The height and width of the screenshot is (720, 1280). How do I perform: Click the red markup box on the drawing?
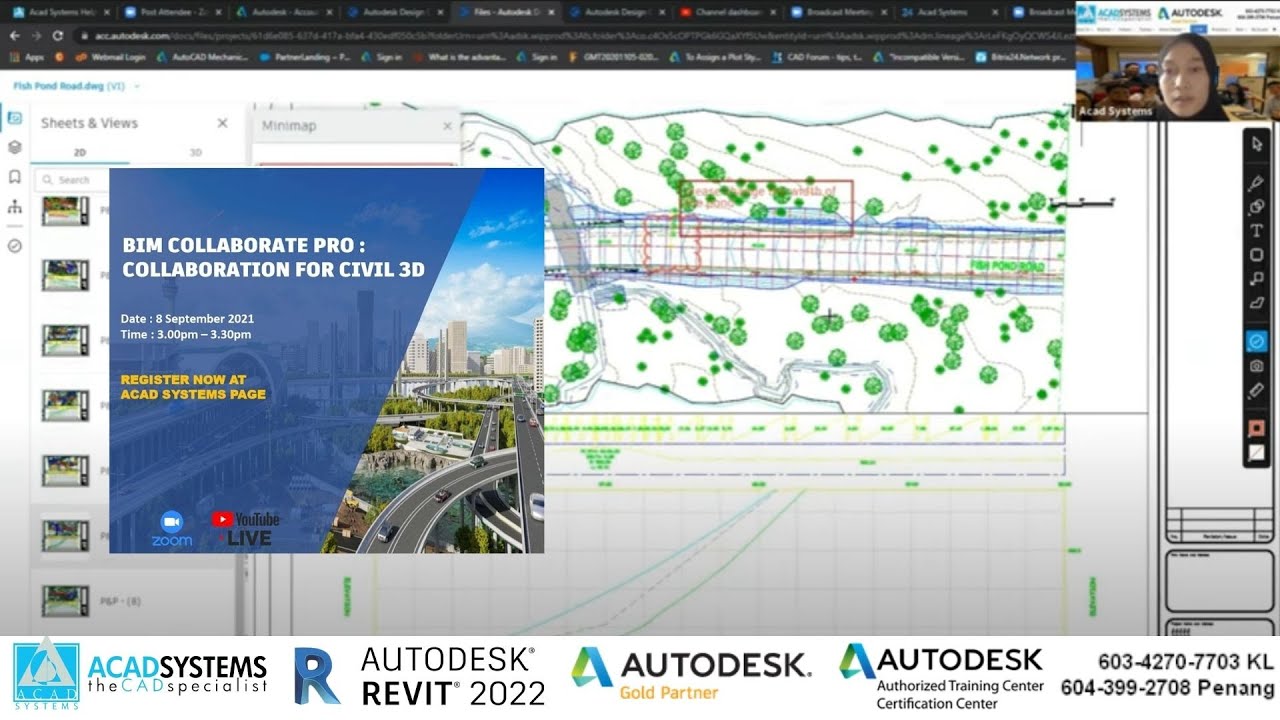click(x=766, y=208)
